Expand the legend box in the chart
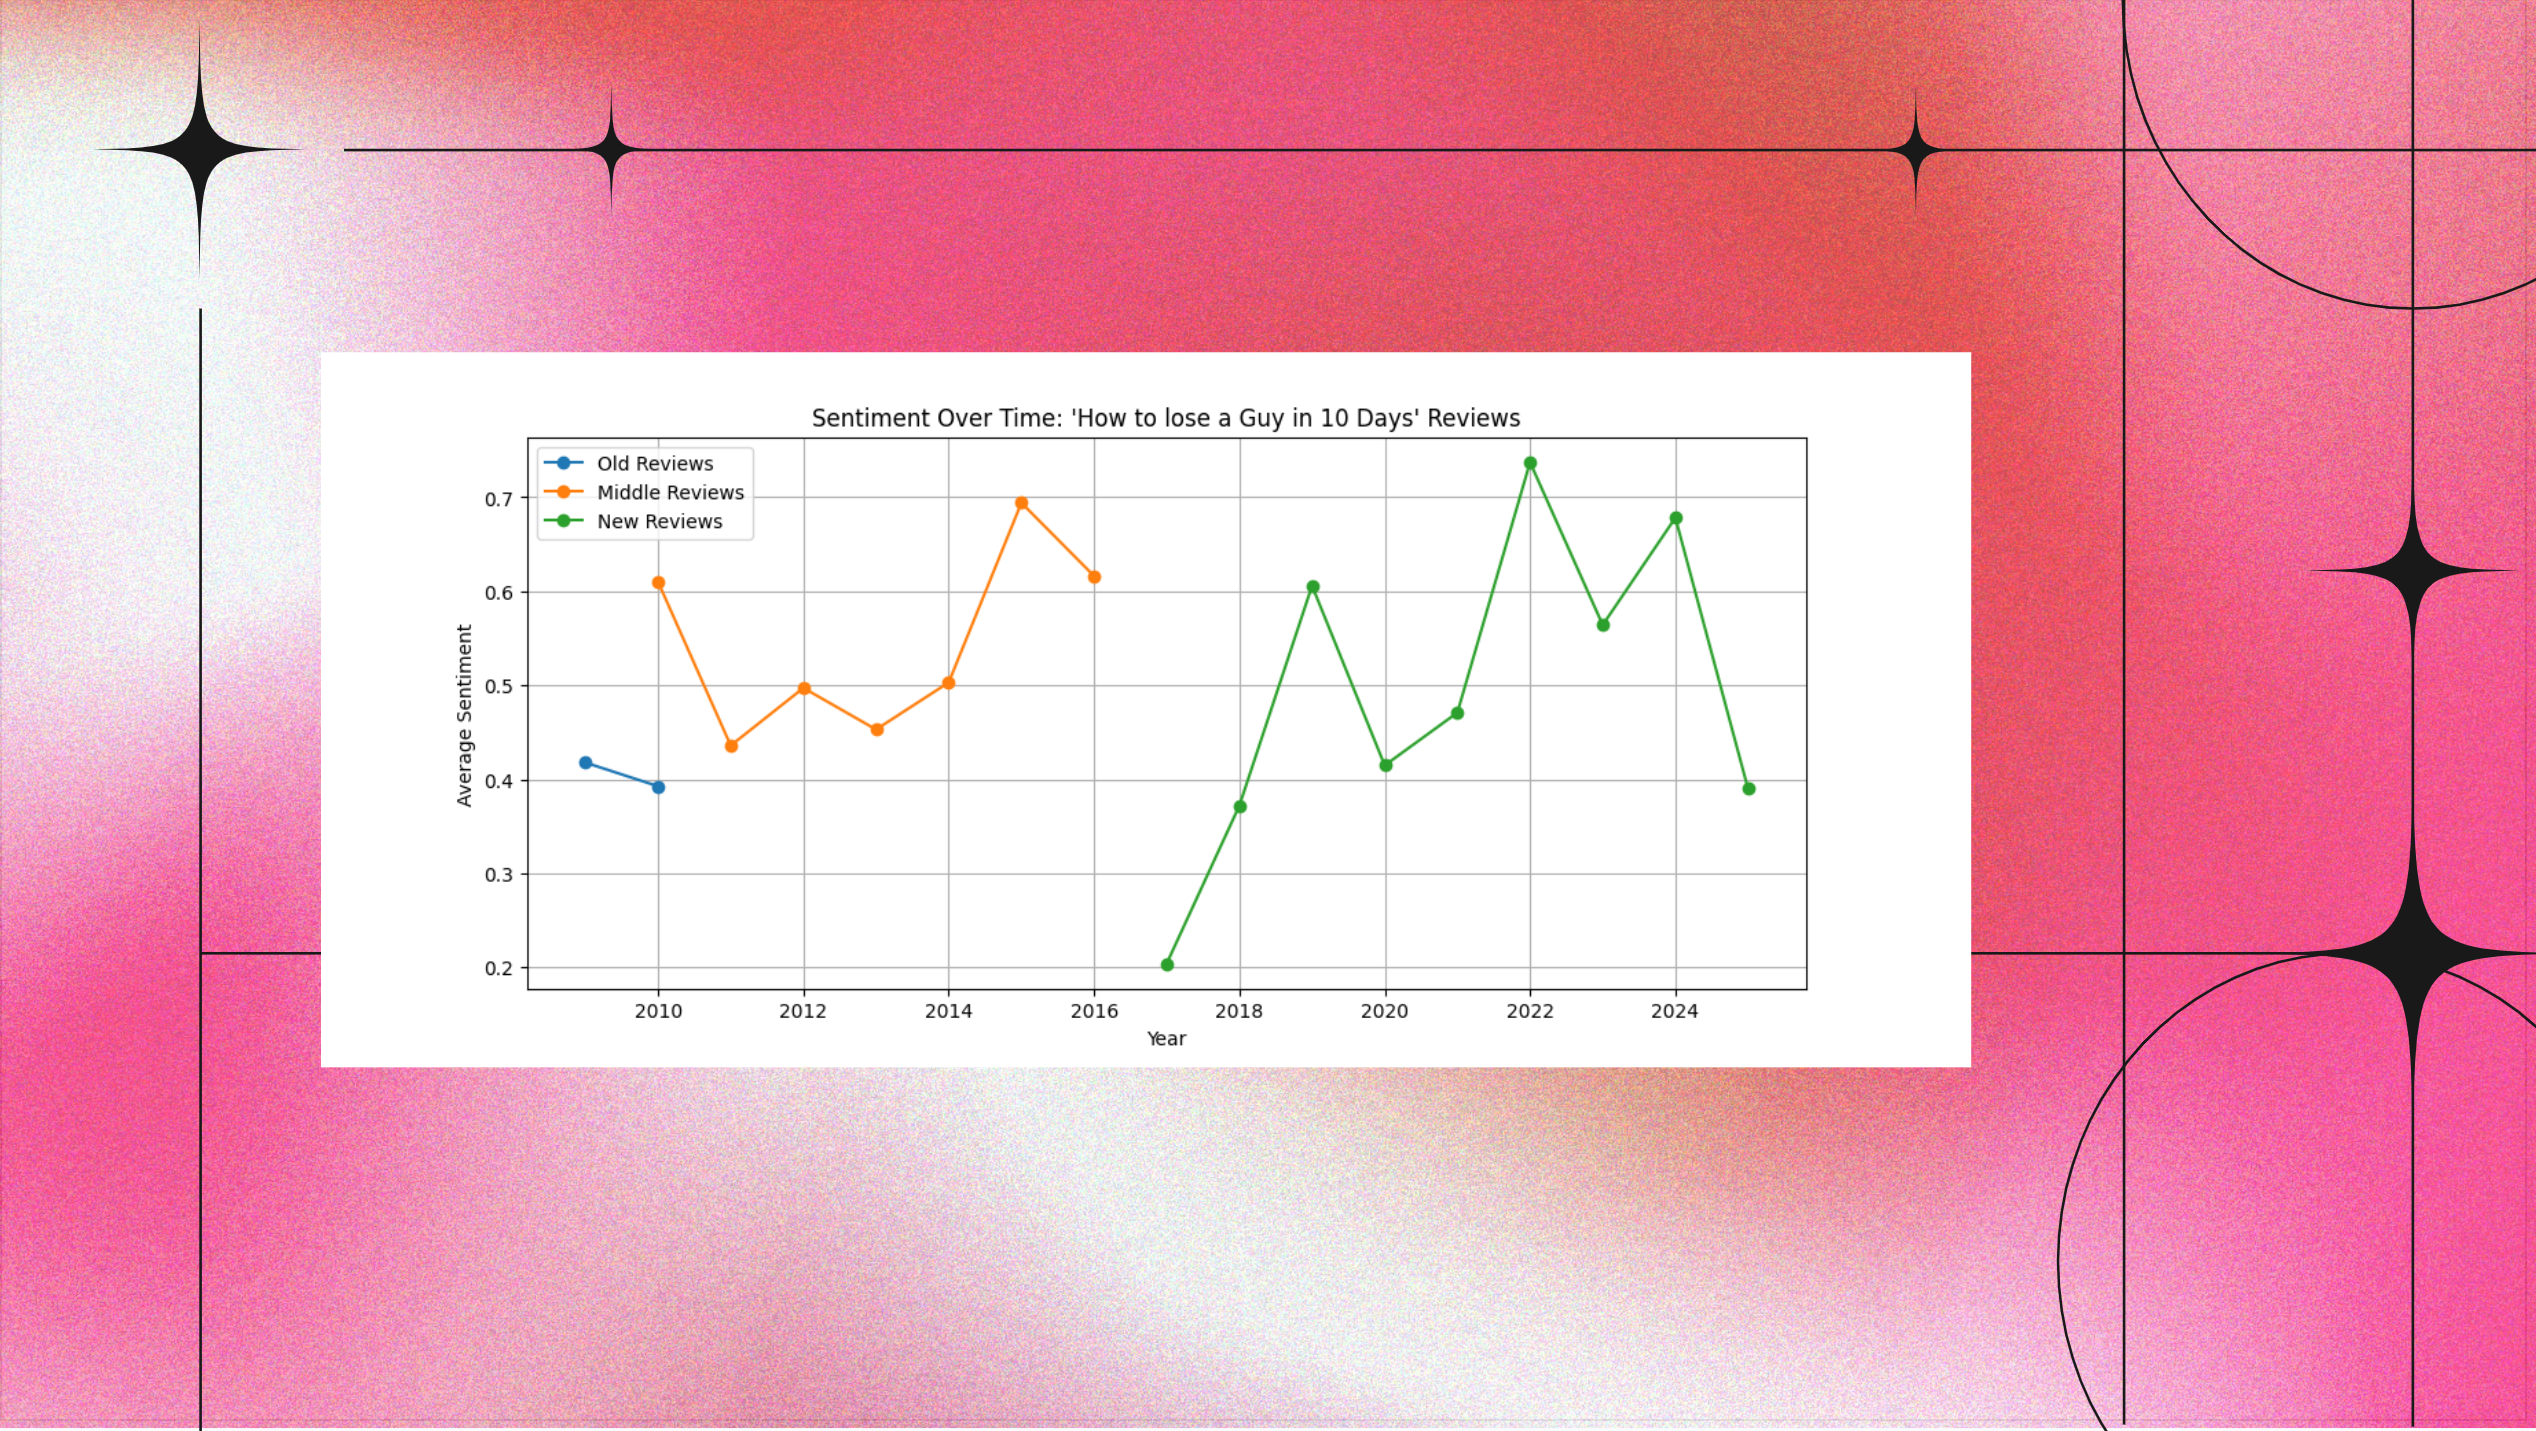 coord(645,492)
